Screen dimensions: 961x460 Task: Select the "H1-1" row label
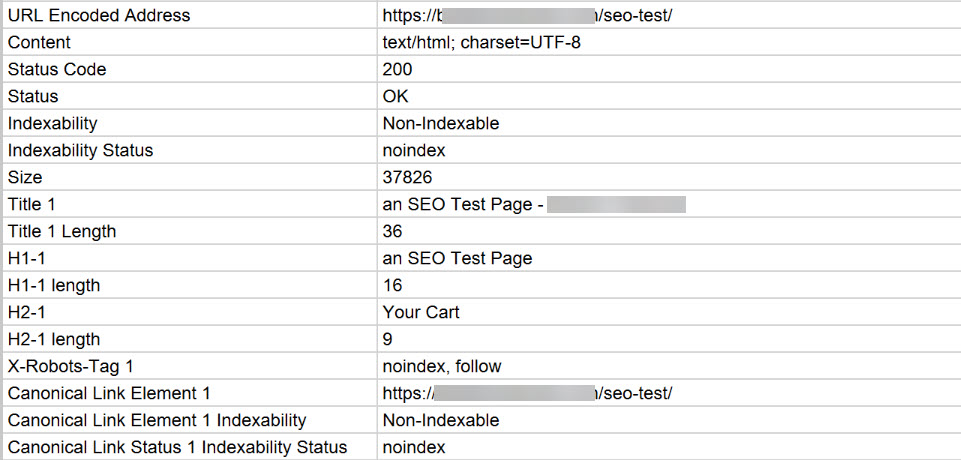(27, 258)
